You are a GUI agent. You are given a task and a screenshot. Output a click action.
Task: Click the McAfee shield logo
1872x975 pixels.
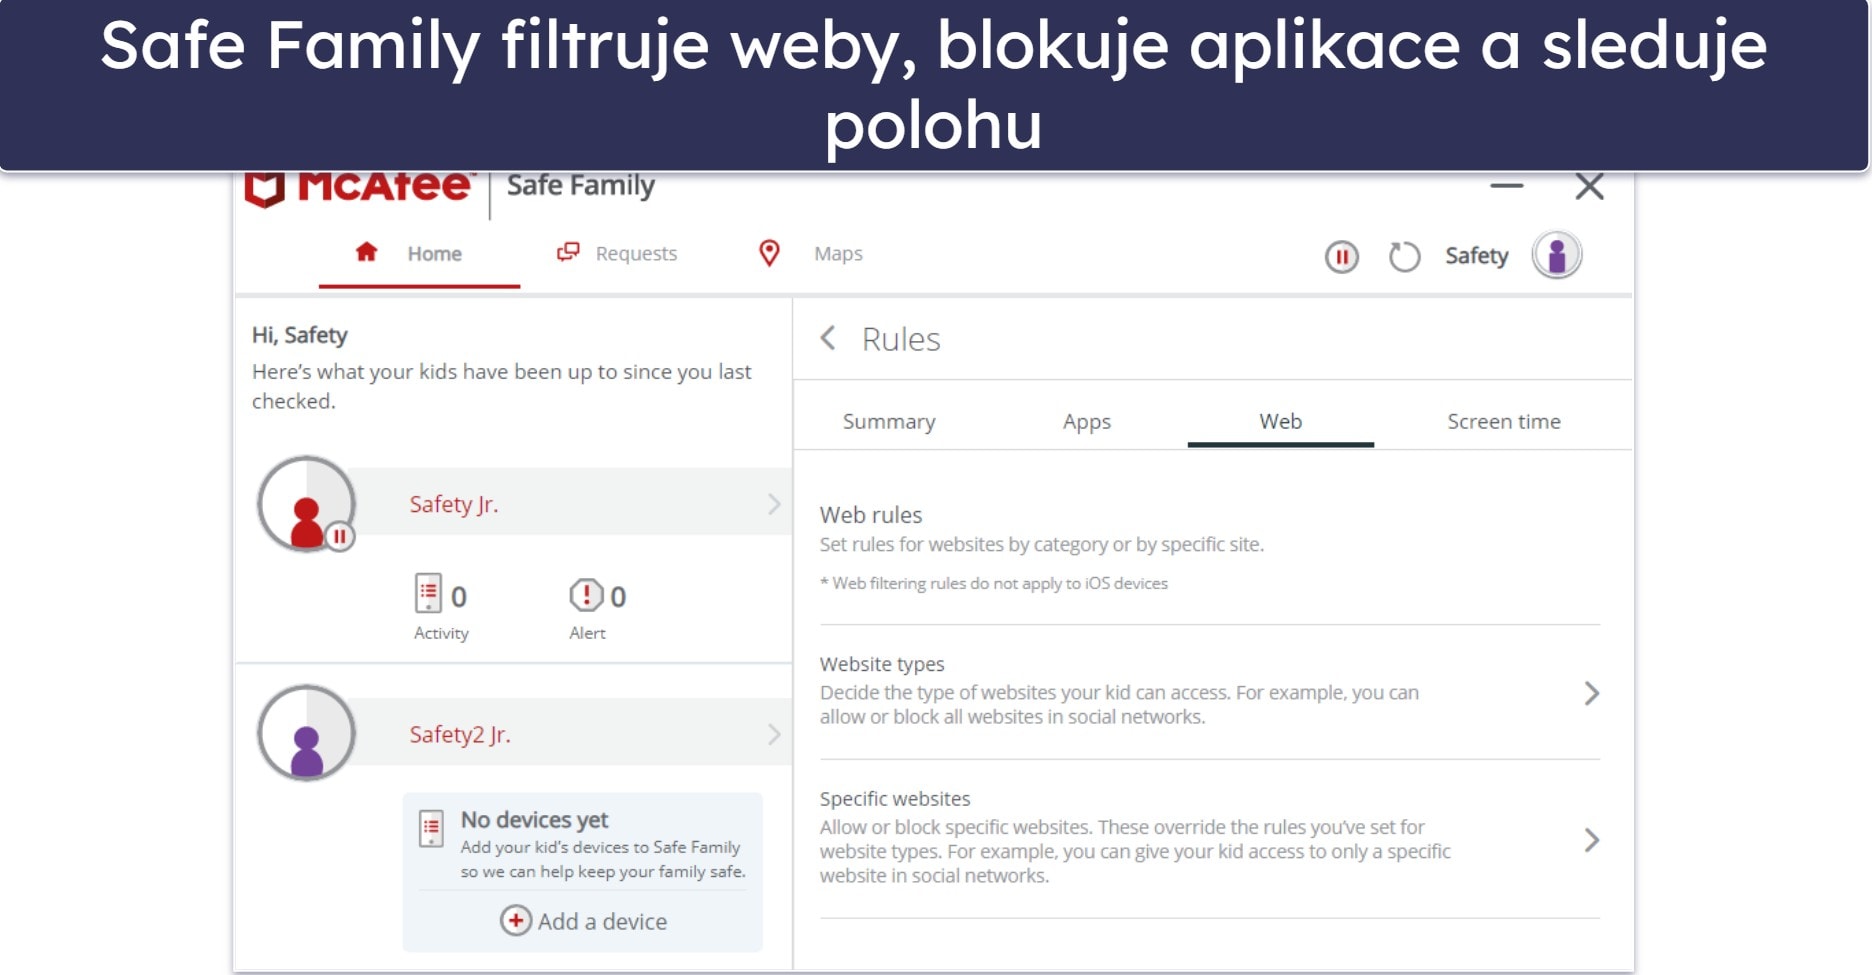(265, 189)
